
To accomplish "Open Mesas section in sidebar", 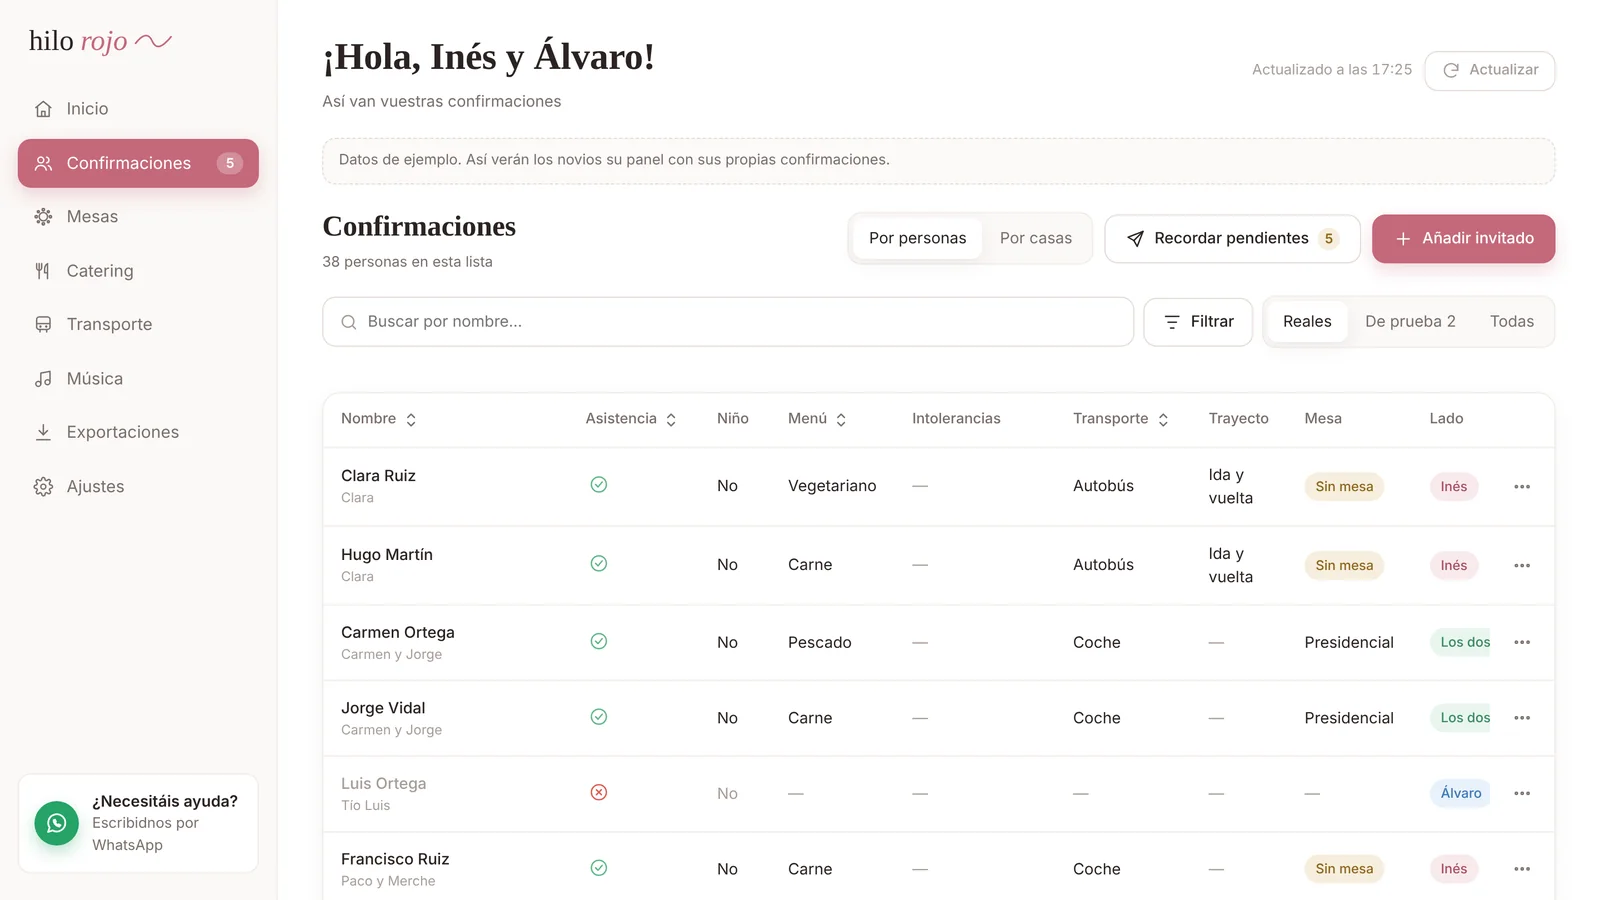I will [138, 217].
